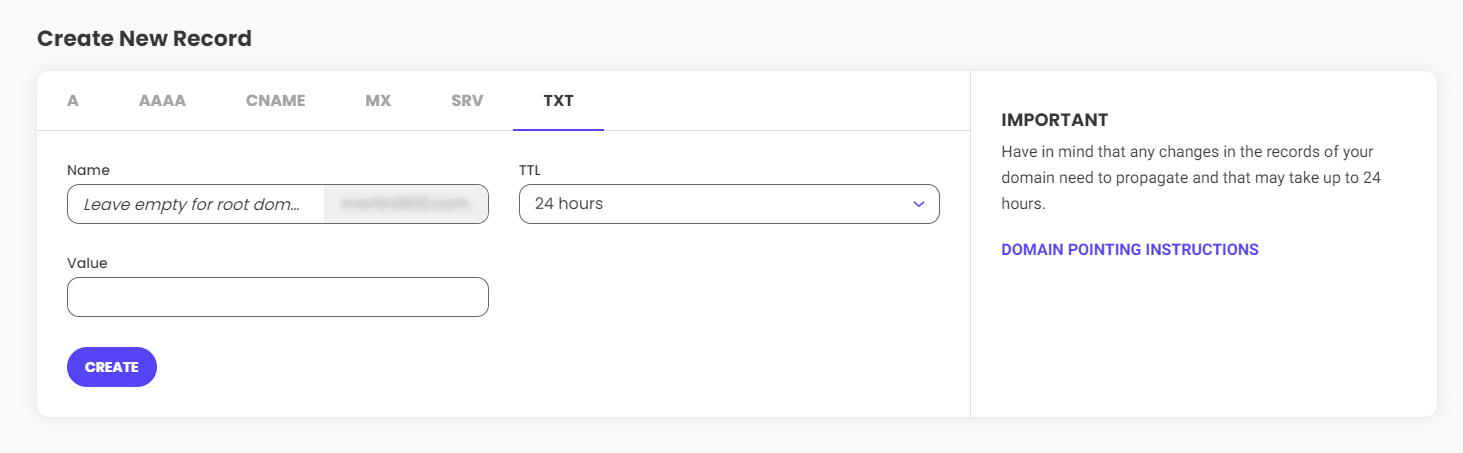Open the Domain Pointing Instructions link

point(1129,250)
